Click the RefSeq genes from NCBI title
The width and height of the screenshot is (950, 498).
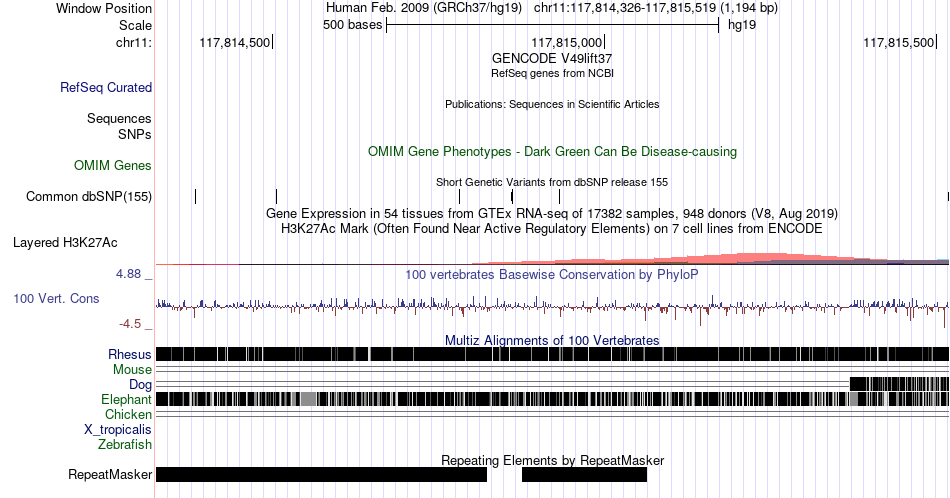[552, 73]
